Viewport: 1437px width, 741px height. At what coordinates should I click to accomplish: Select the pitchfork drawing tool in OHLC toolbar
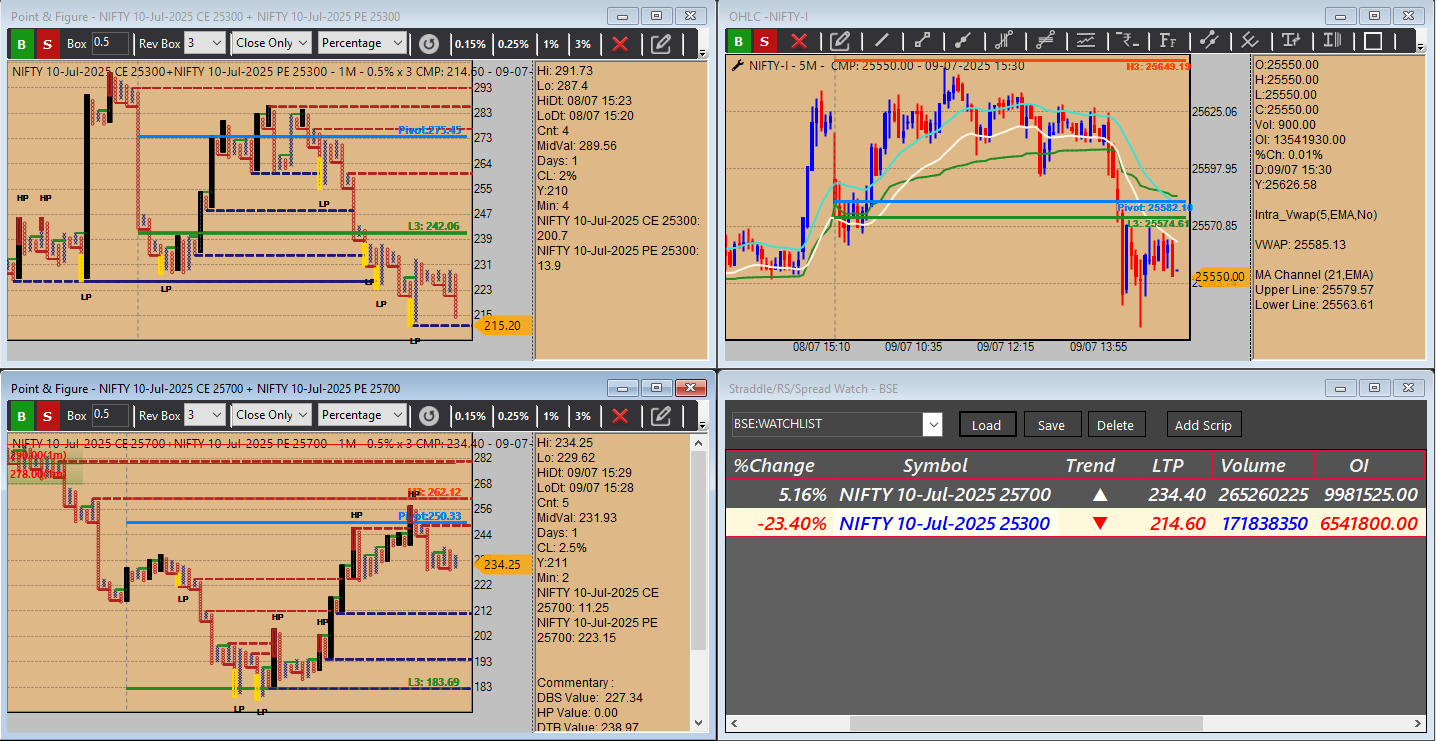point(1004,41)
